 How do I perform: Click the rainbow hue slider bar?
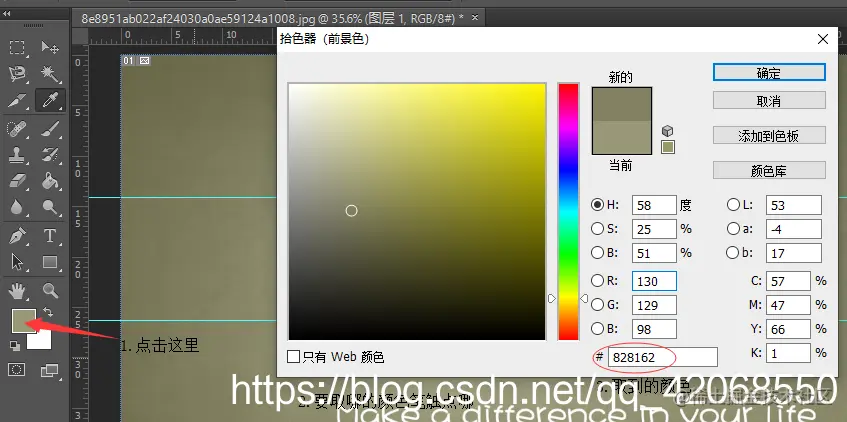[x=568, y=211]
